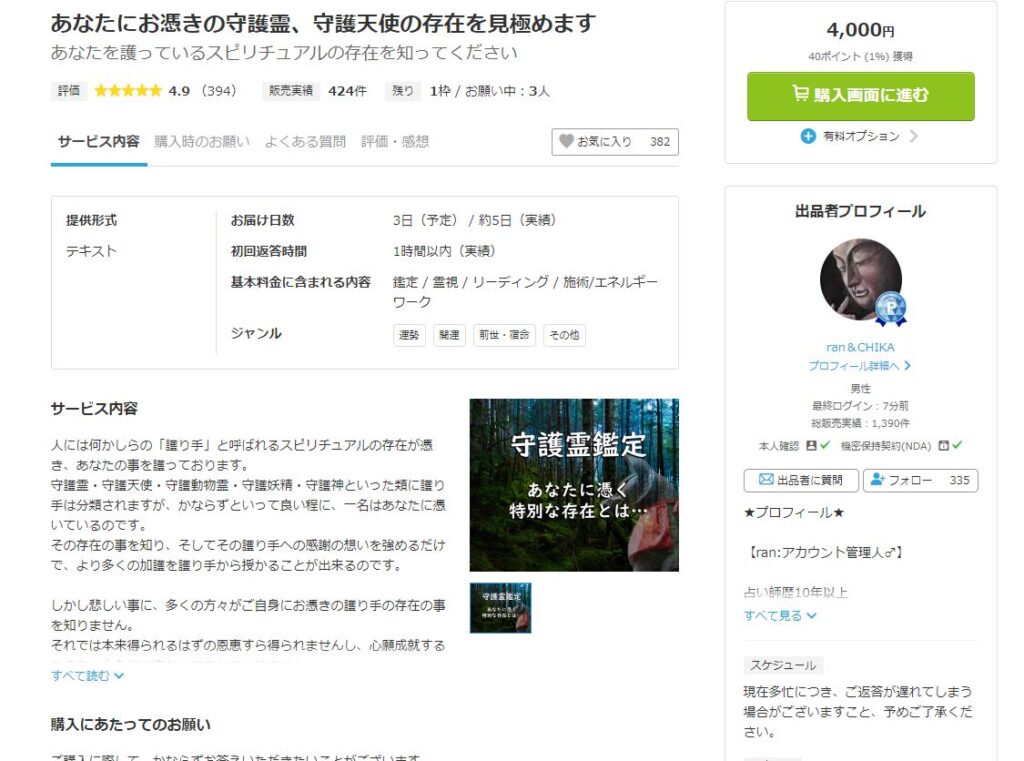
Task: Click the 4,000円 price text
Action: click(x=860, y=30)
